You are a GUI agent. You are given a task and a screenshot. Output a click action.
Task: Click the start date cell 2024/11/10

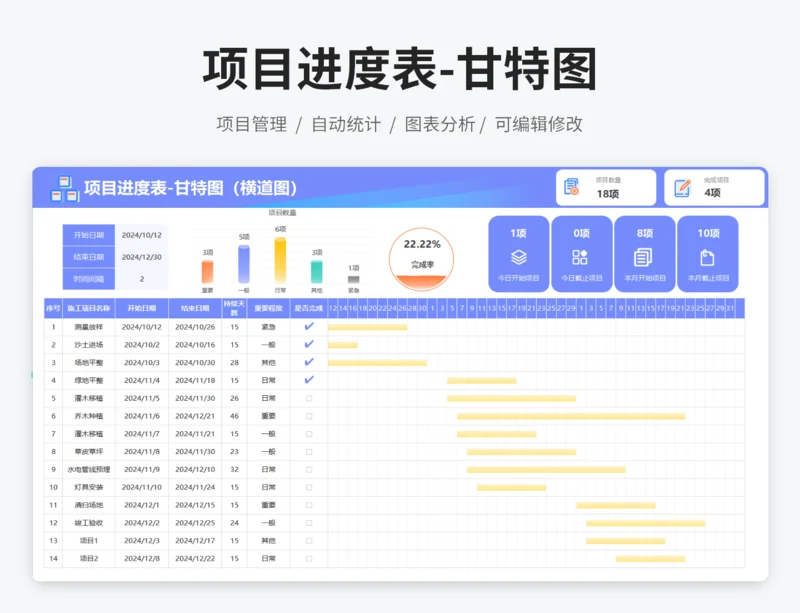click(x=142, y=487)
